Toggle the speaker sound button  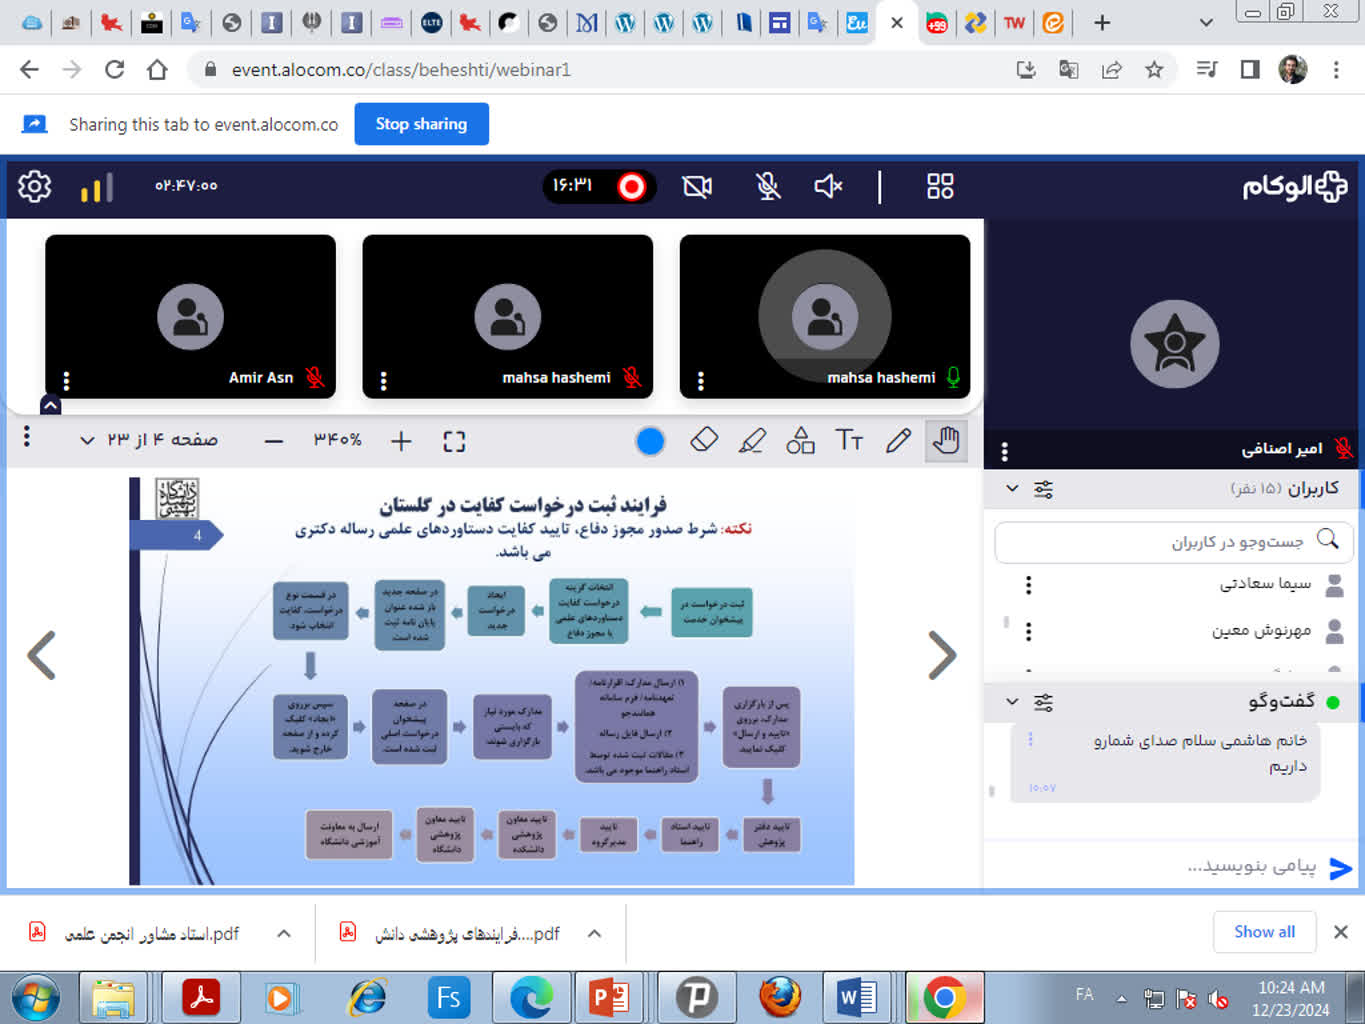tap(828, 186)
